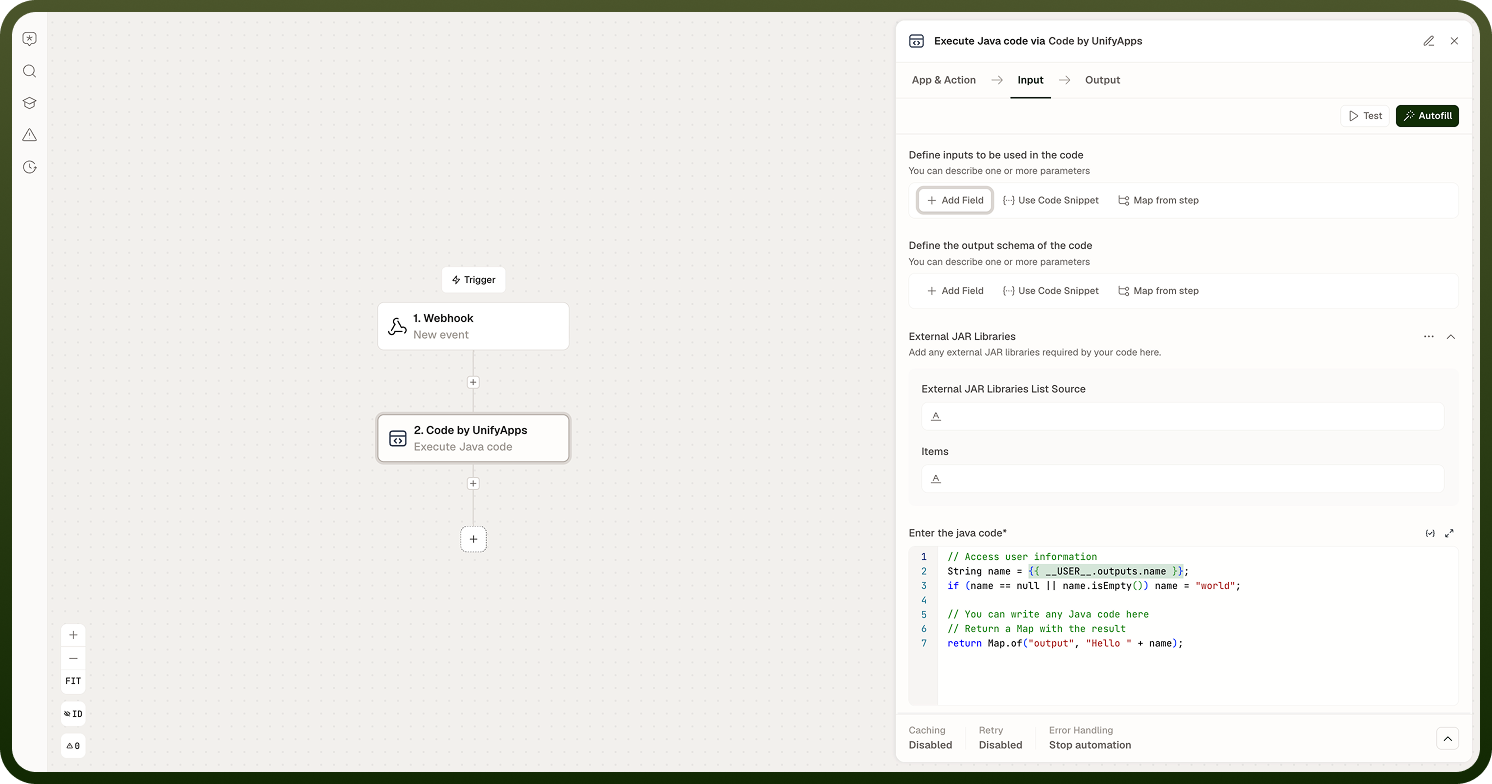Open the warning triangle icon in sidebar
This screenshot has width=1492, height=784.
29,135
